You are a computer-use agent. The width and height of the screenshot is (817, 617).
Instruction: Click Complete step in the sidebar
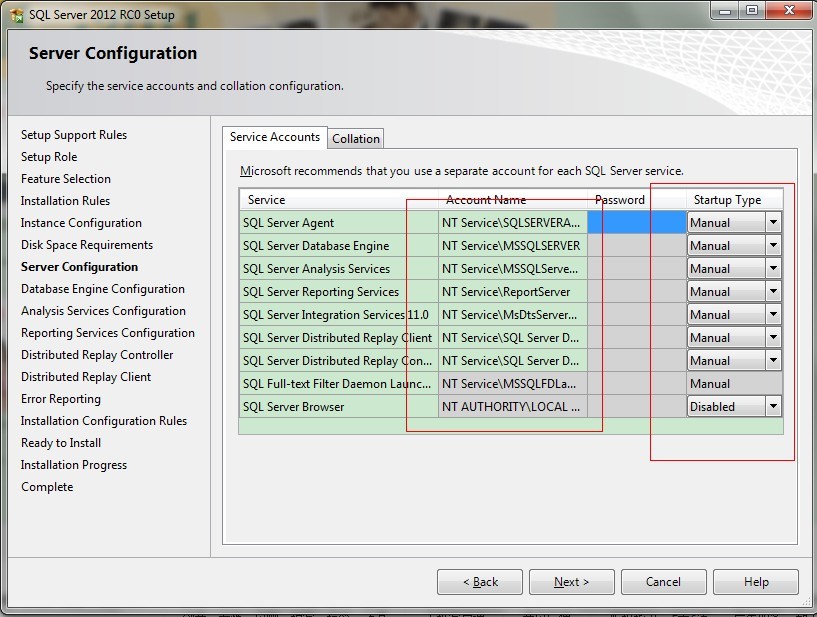[47, 487]
